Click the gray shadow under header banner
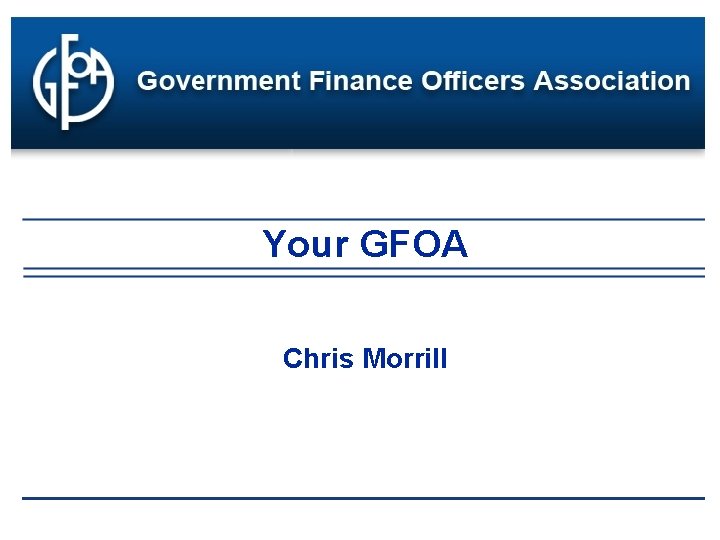 point(358,153)
